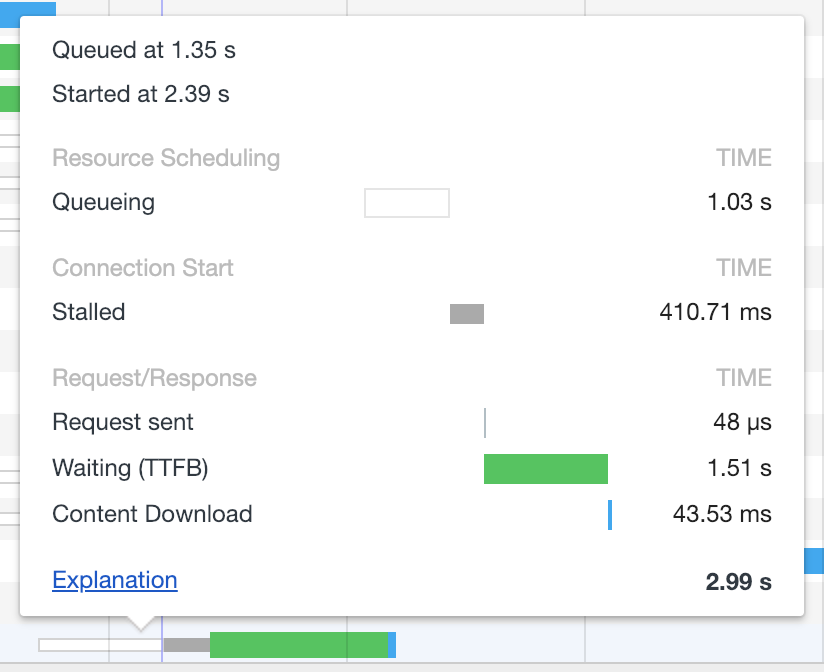Click the gray Stalled timing bar
The image size is (824, 672).
467,314
